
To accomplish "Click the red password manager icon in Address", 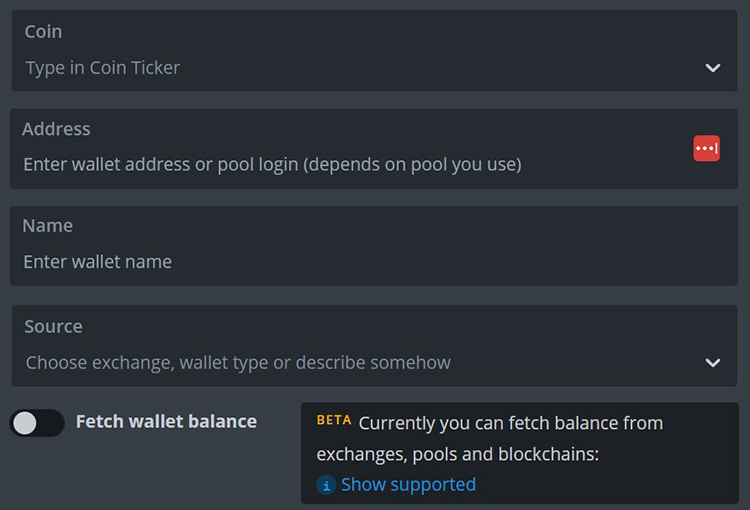I will [x=706, y=148].
